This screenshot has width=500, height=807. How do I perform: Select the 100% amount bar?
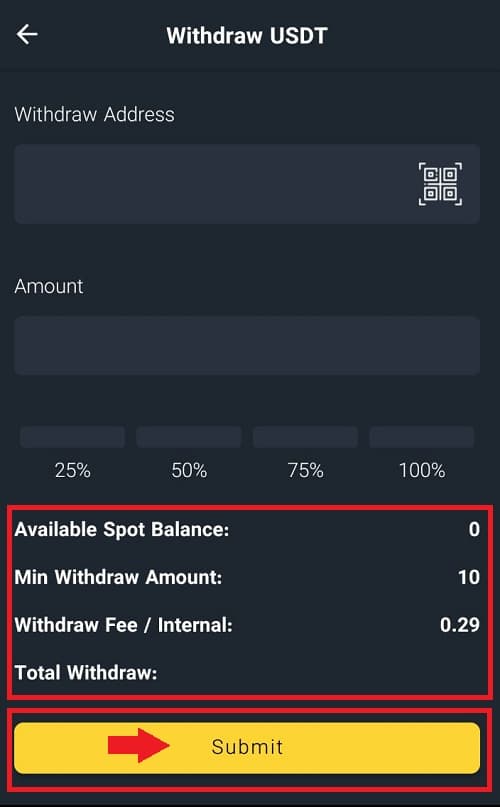pos(422,436)
